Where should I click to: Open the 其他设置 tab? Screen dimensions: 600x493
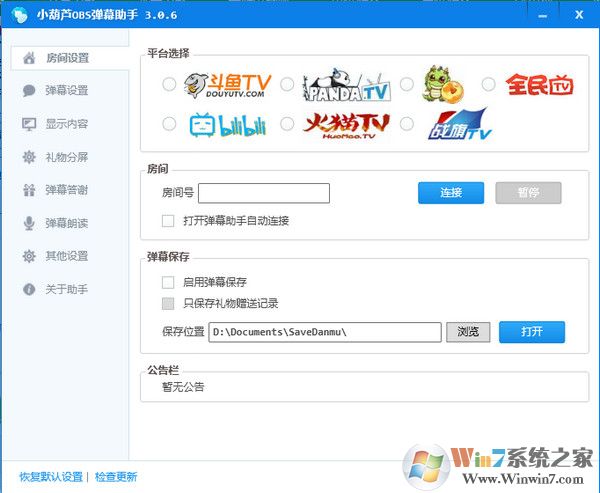tap(66, 256)
